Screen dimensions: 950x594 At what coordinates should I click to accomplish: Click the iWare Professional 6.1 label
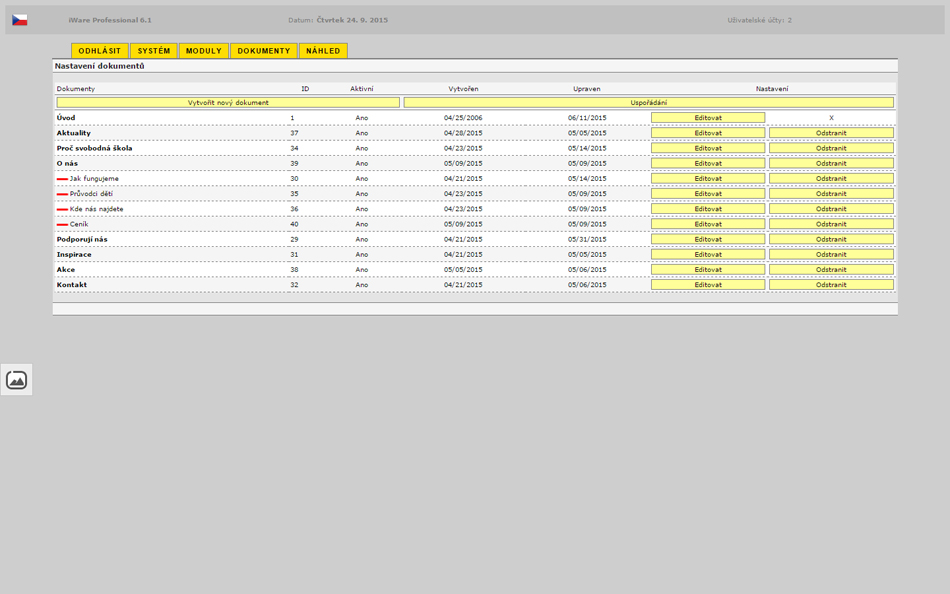pyautogui.click(x=110, y=20)
